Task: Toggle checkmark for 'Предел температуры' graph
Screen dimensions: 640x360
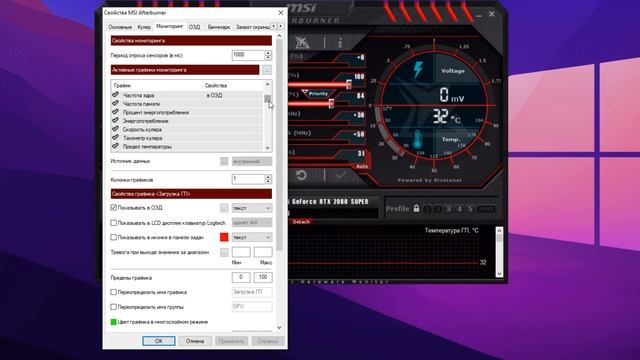Action: pyautogui.click(x=115, y=146)
